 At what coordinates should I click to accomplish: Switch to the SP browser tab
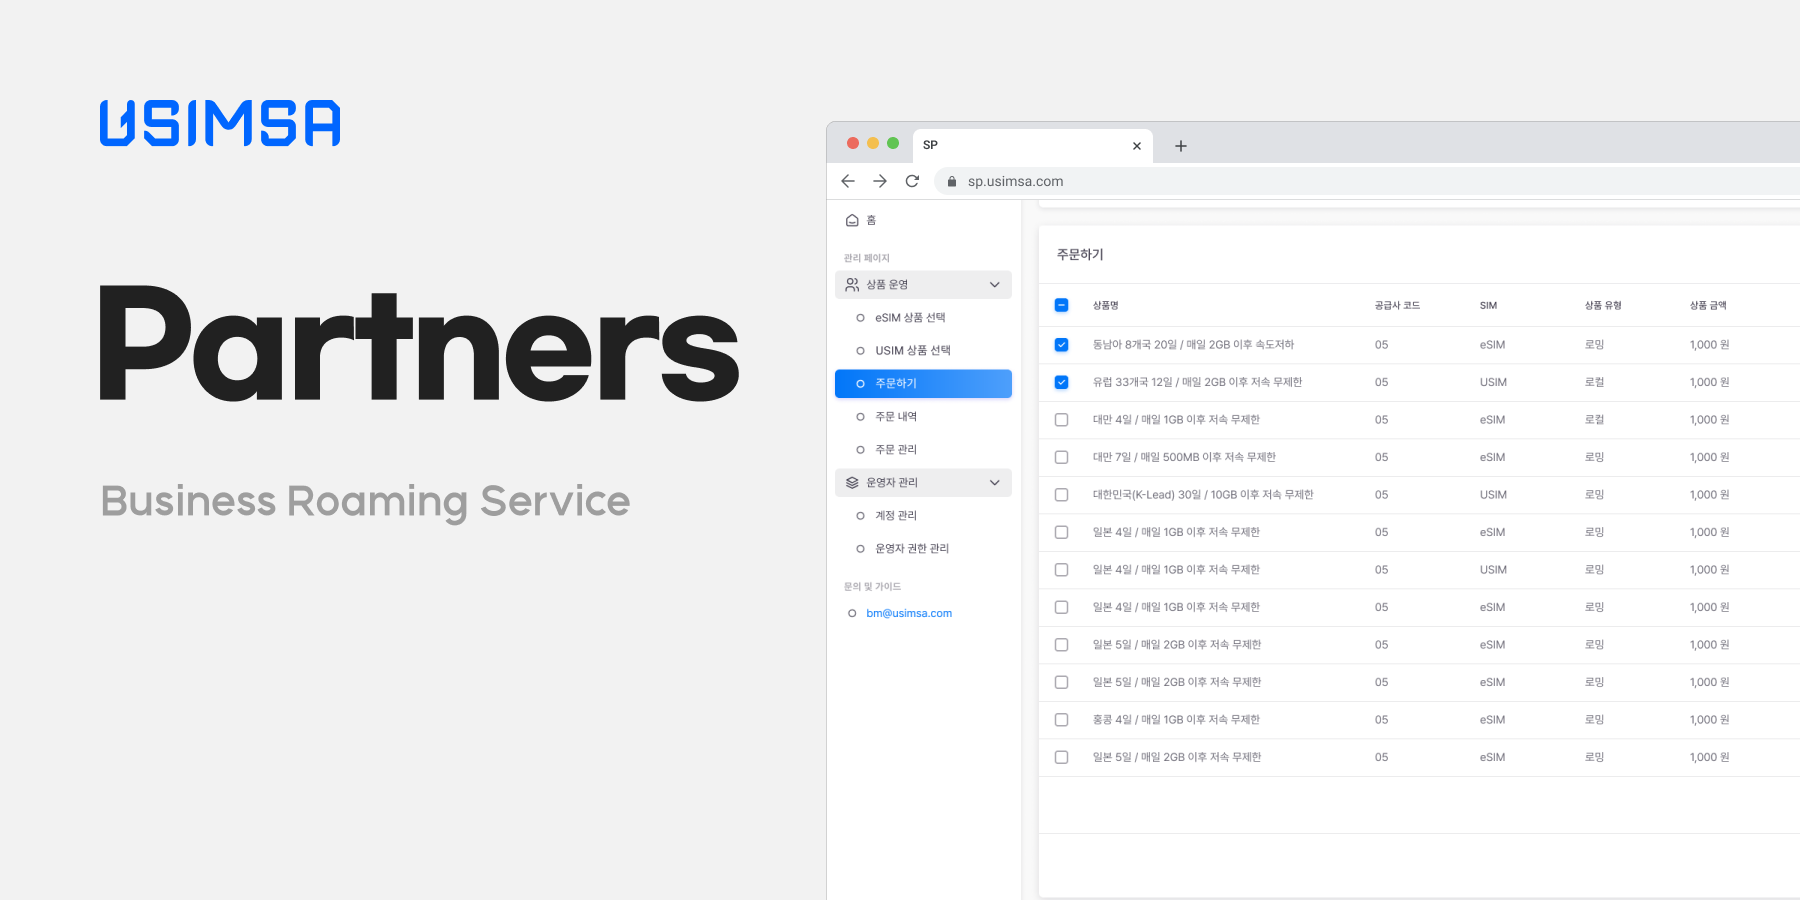[x=1033, y=146]
